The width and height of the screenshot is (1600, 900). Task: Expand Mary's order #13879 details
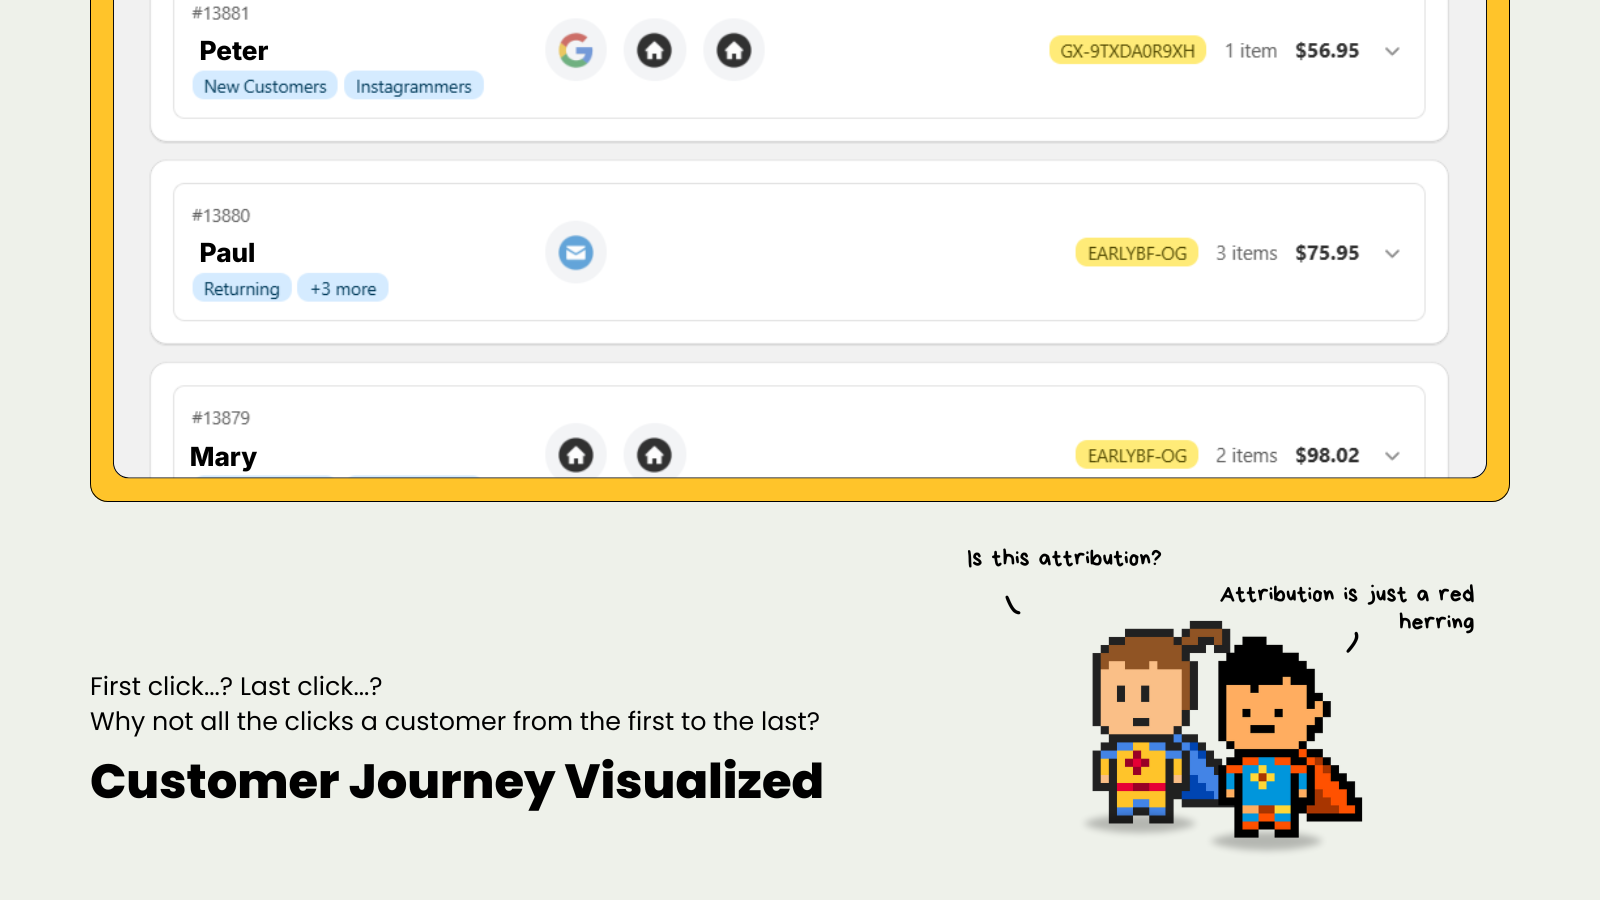pos(1392,455)
